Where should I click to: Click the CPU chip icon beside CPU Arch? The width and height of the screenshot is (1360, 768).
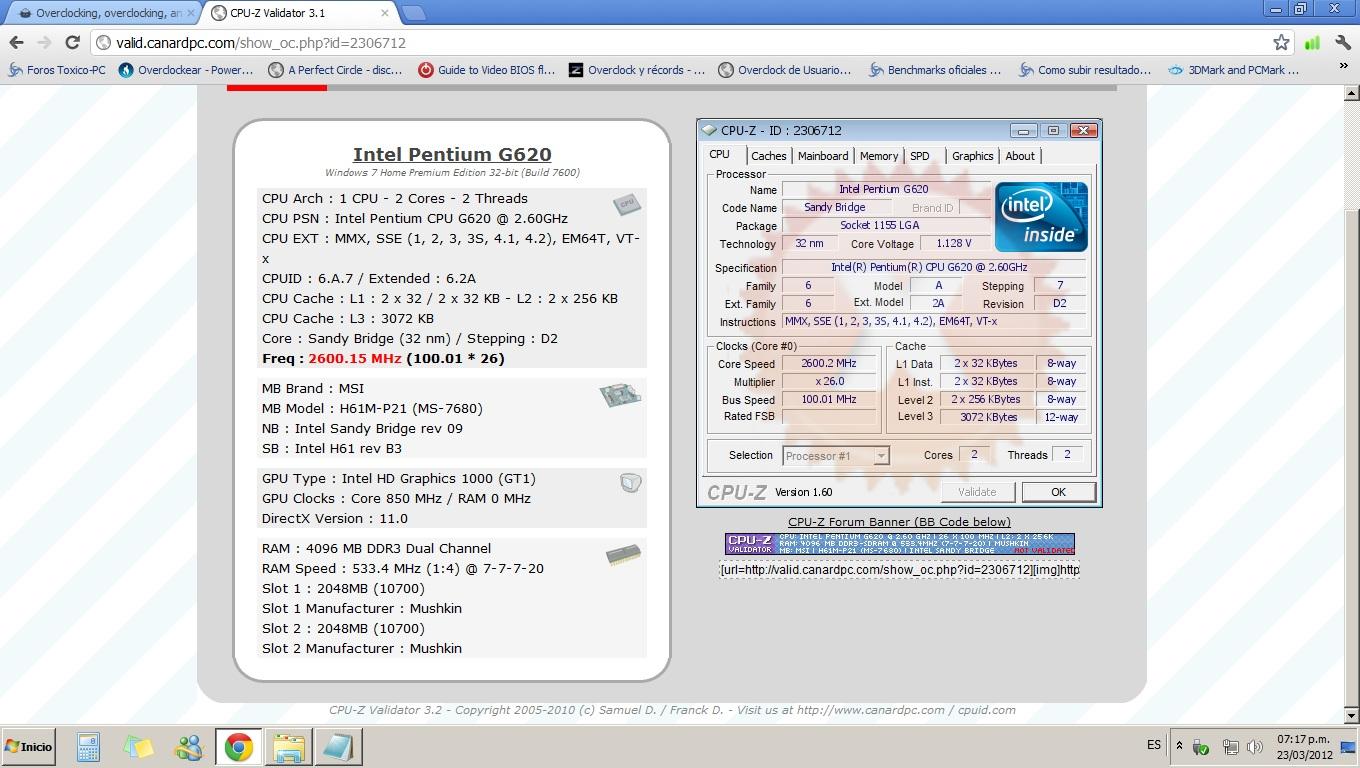click(x=627, y=204)
